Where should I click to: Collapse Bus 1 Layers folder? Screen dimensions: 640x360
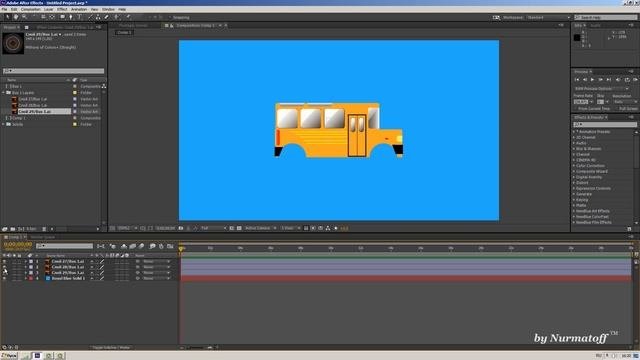(4, 93)
